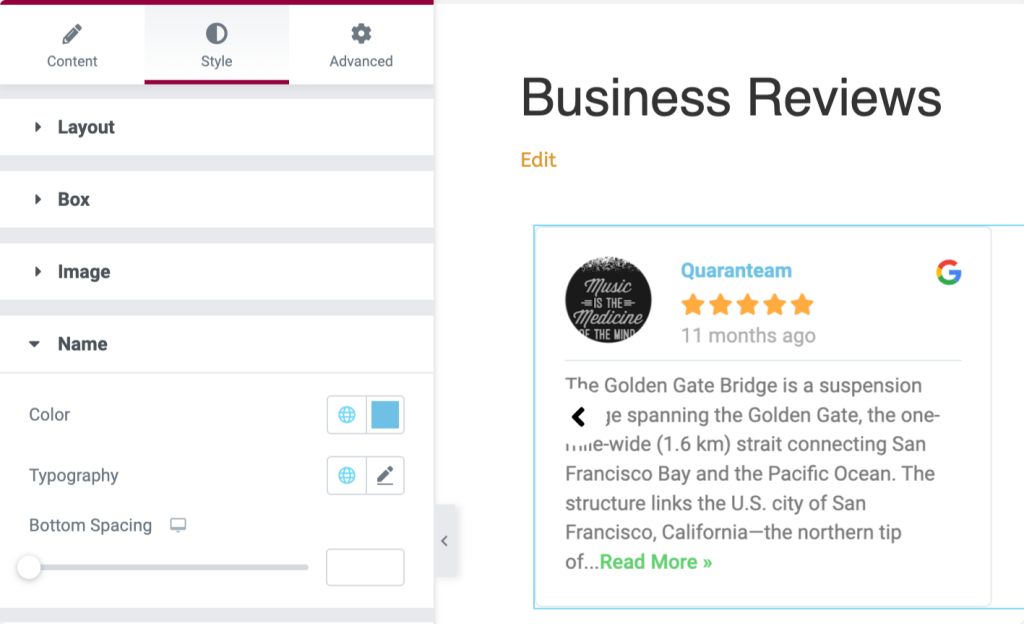Click the Edit link under Business Reviews

(x=538, y=160)
